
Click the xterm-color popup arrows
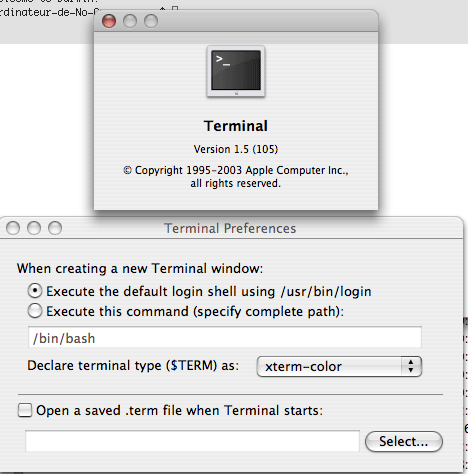[411, 366]
